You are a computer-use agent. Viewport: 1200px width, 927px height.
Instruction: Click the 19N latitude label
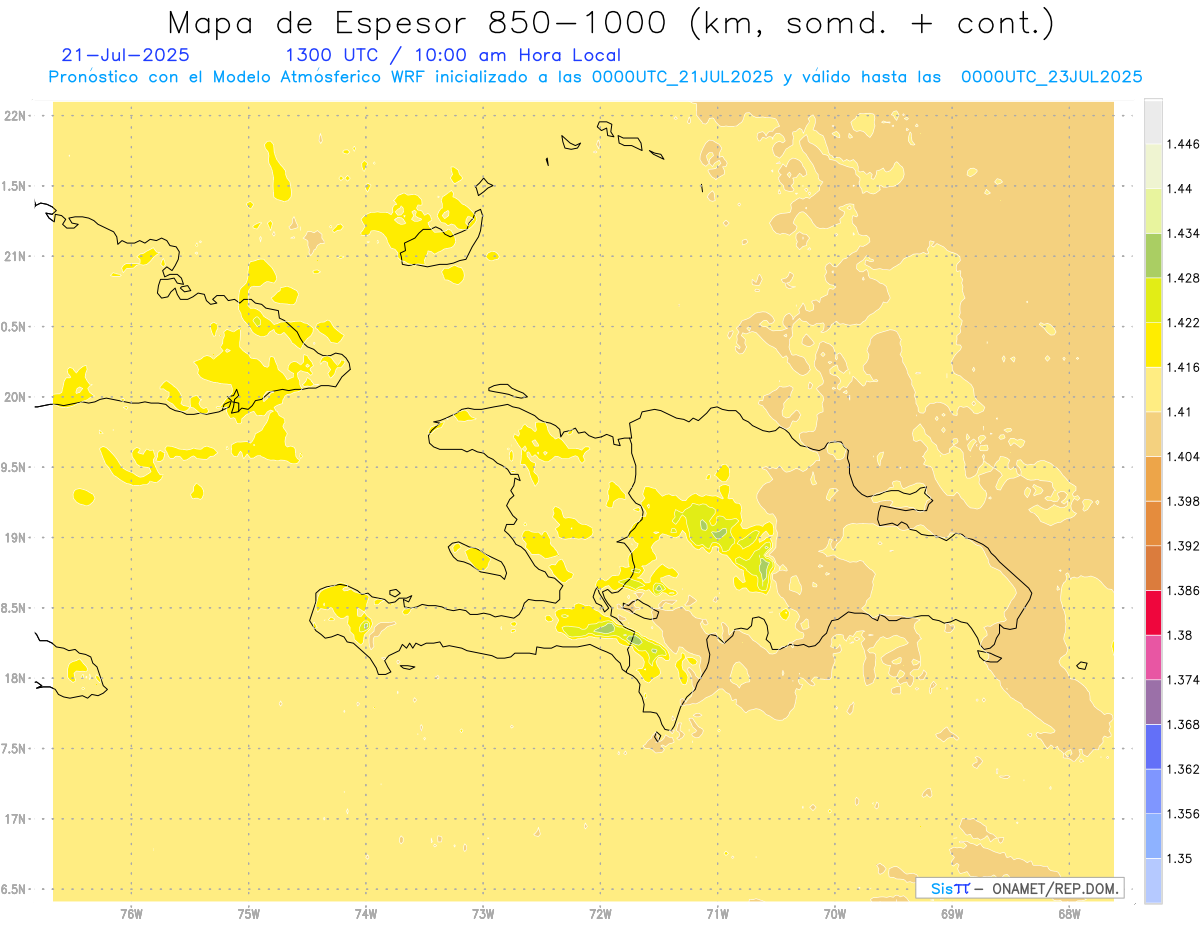coord(17,538)
